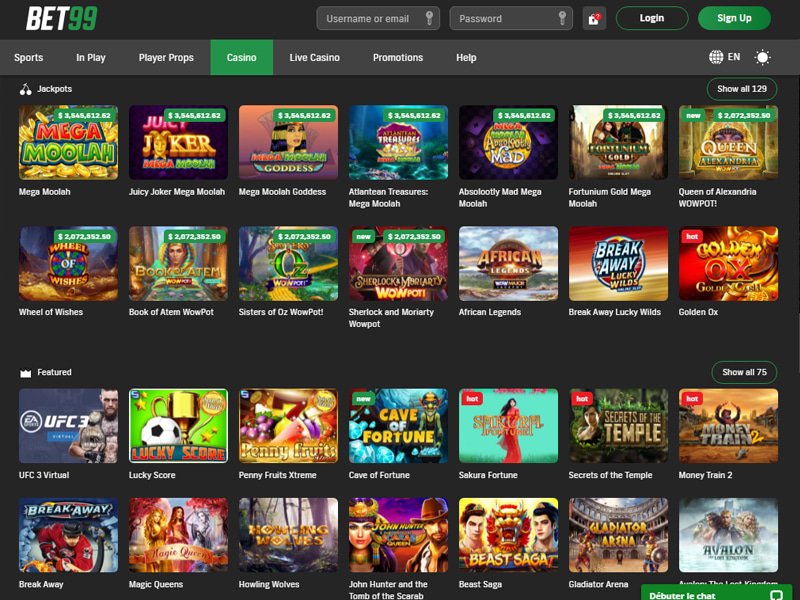The width and height of the screenshot is (800, 600).
Task: Open the In Play tab
Action: (91, 58)
